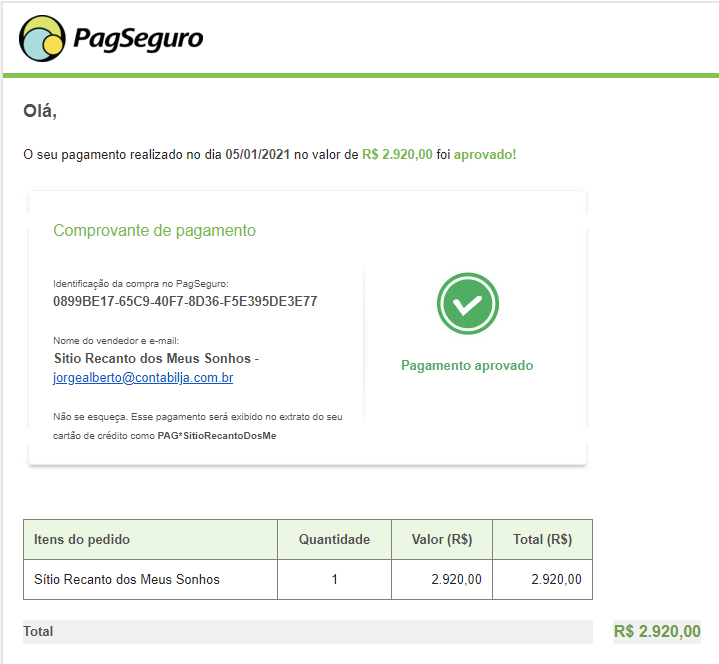
Task: Click the grand total 'R$ 2.920,00' at bottom right
Action: tap(657, 631)
